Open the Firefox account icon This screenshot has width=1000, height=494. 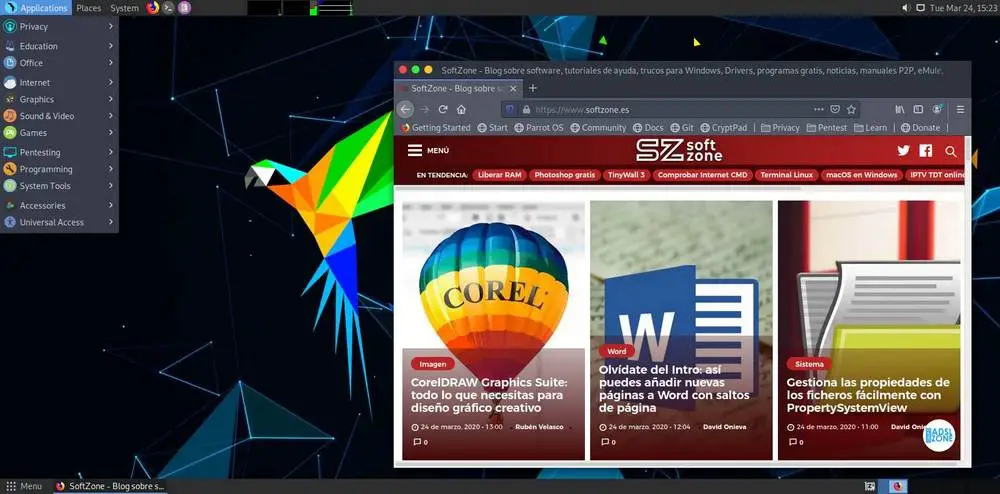(x=937, y=109)
